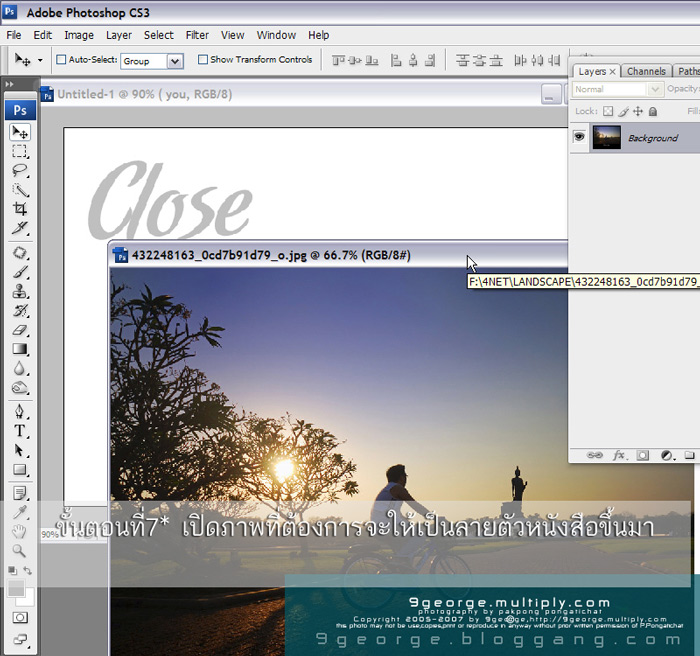Select the Notes tool
Viewport: 700px width, 656px height.
pyautogui.click(x=20, y=493)
